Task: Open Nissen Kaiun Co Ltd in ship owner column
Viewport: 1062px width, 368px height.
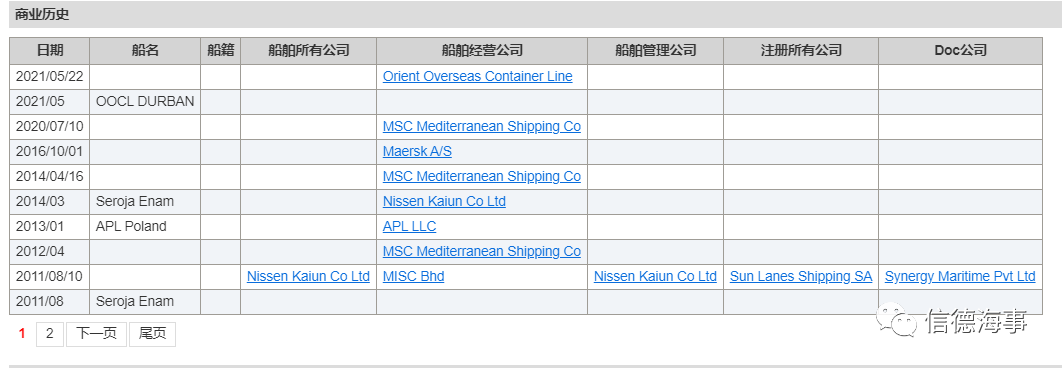Action: point(308,277)
